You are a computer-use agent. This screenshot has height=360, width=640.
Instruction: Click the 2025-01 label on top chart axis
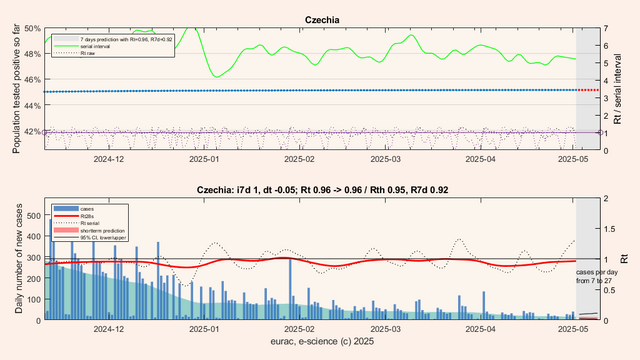click(x=204, y=159)
